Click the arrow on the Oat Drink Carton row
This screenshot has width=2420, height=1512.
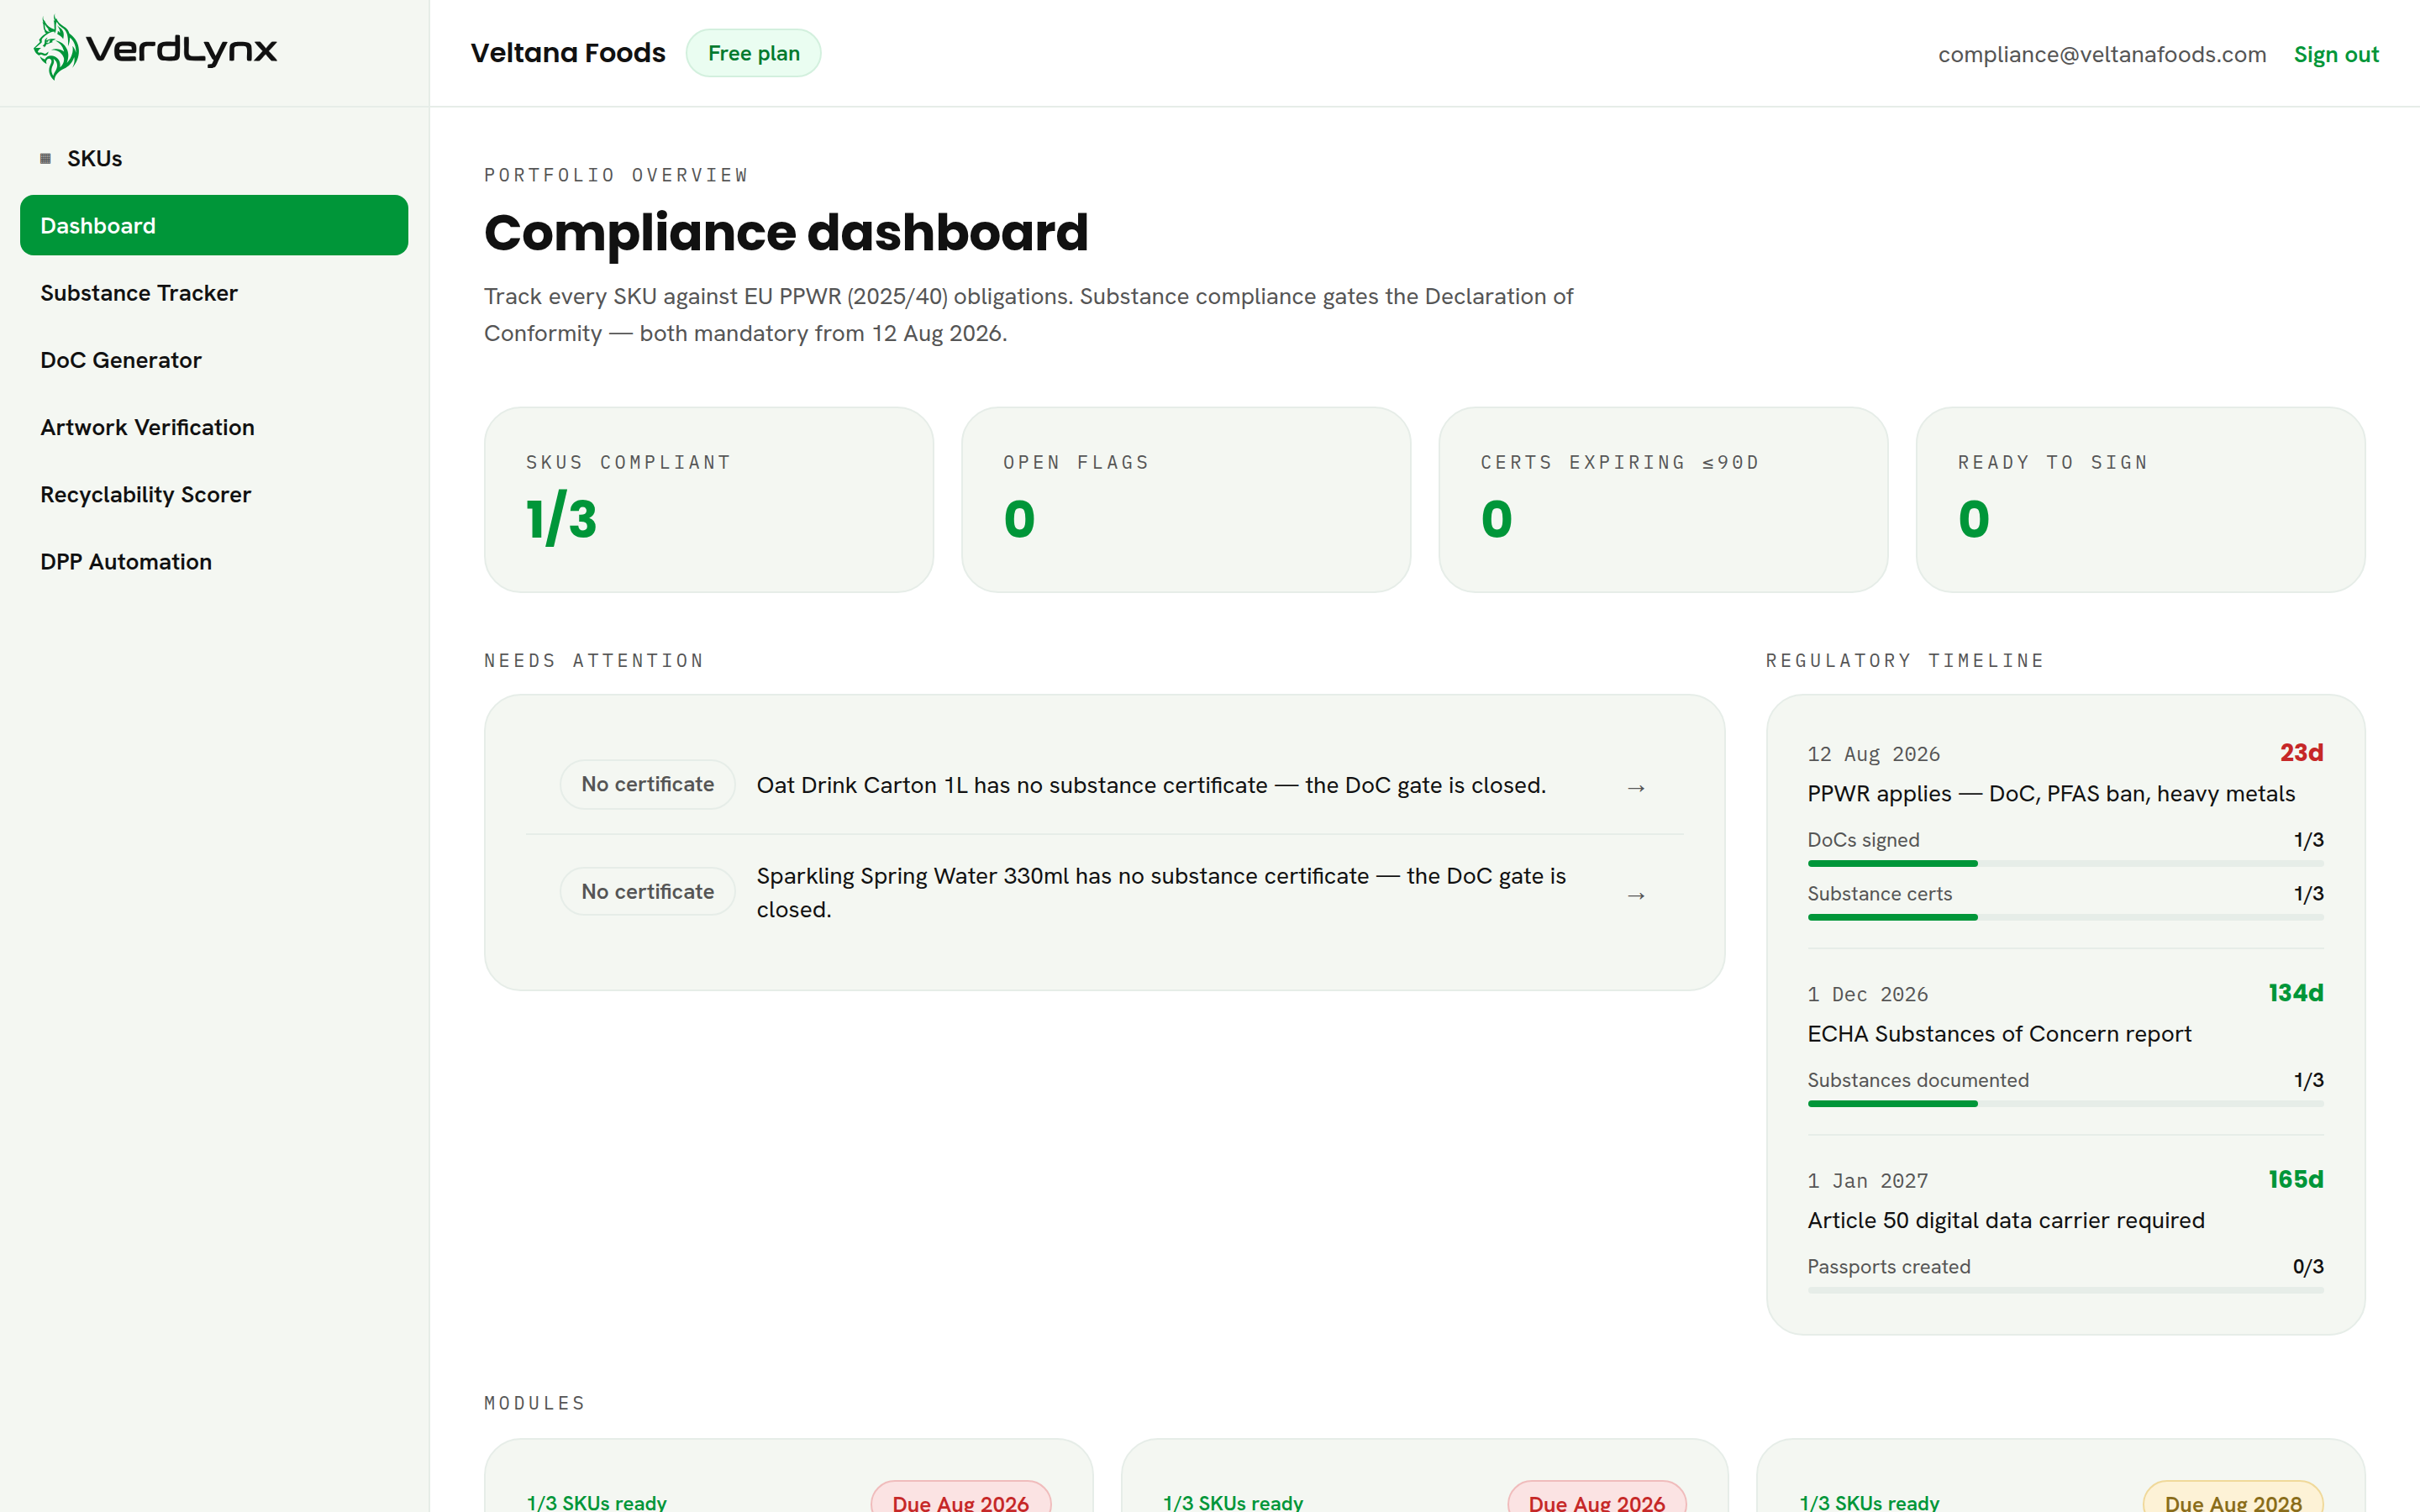(1636, 788)
